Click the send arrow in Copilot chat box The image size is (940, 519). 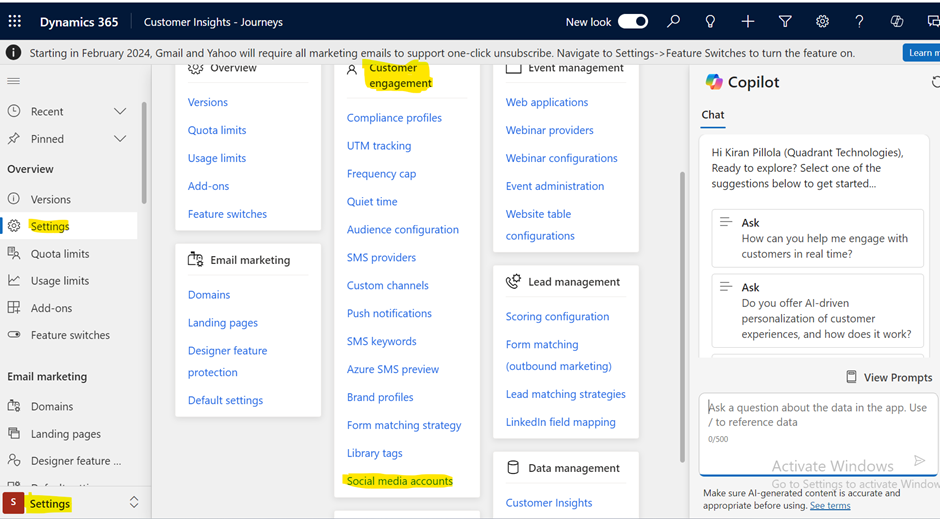tap(919, 460)
